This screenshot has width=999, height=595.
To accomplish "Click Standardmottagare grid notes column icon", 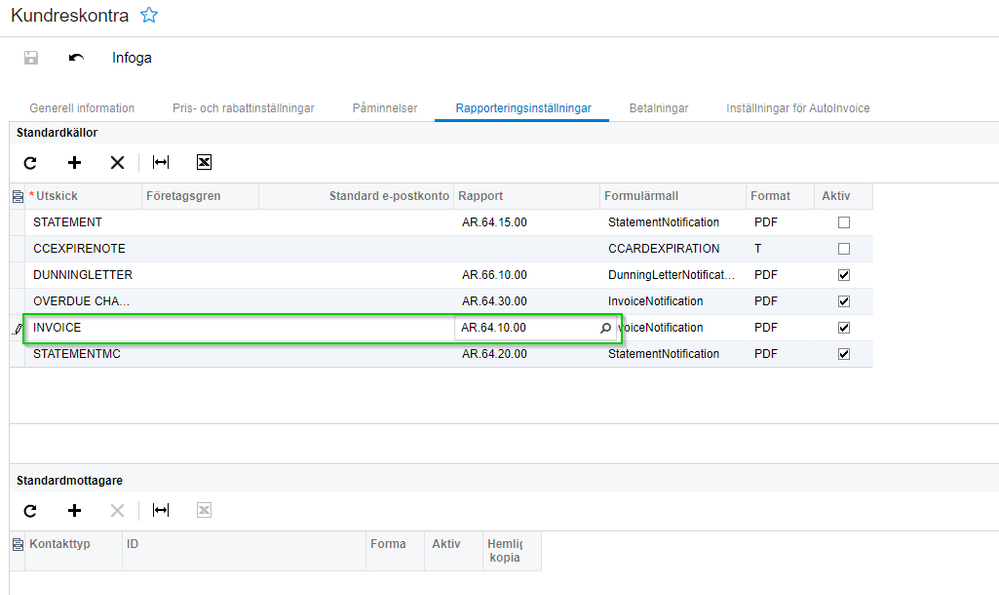I will coord(18,544).
